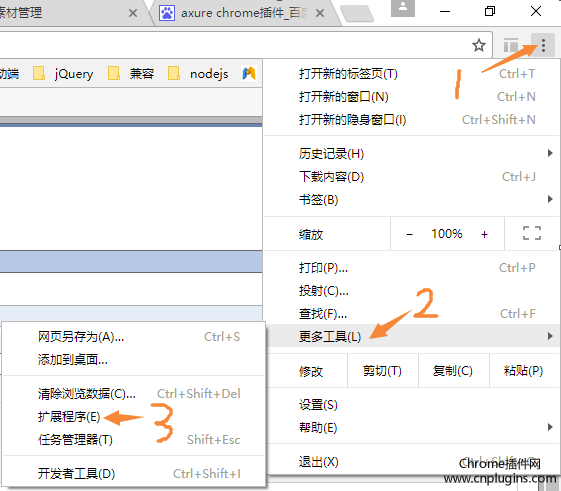Increase zoom with the plus button
The width and height of the screenshot is (561, 491).
click(x=484, y=234)
